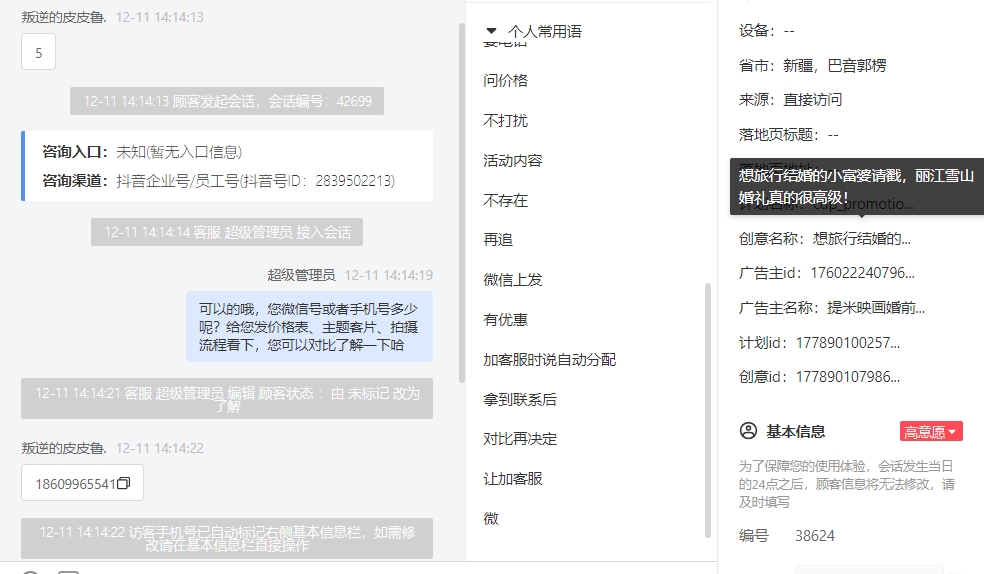Click the customer message bubble 5
The width and height of the screenshot is (984, 574).
pos(38,52)
